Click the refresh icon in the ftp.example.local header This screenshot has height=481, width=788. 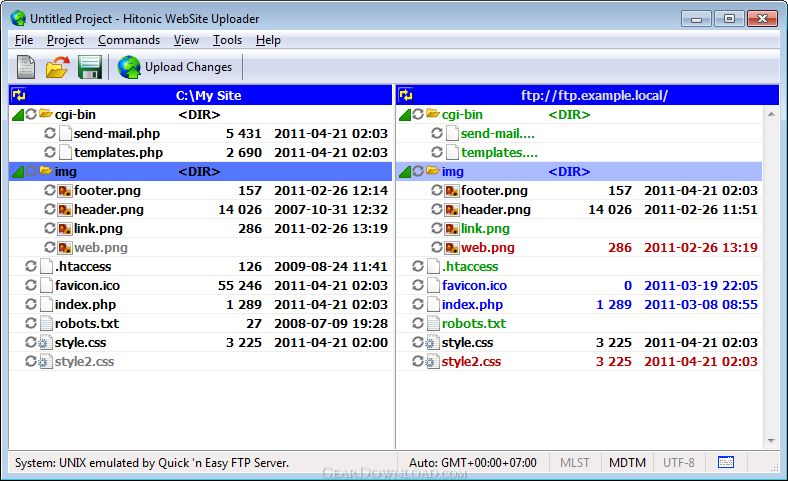click(x=406, y=95)
